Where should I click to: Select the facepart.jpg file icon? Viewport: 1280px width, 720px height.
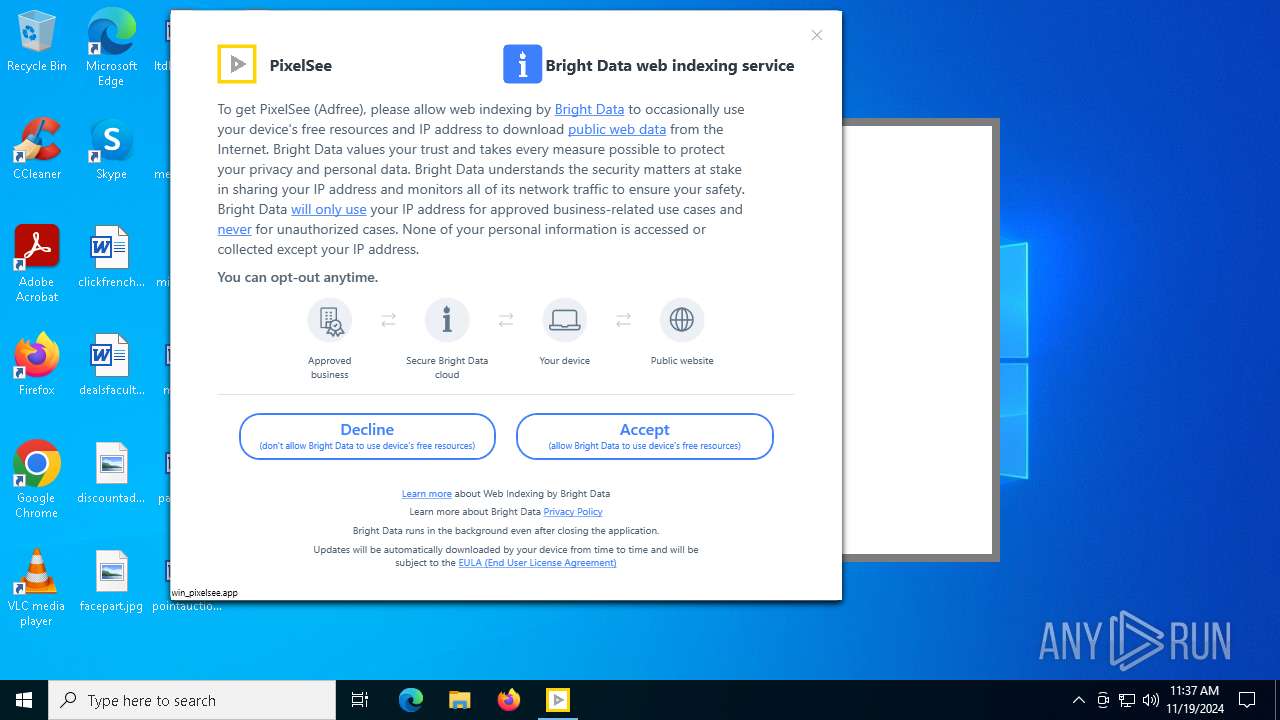click(111, 581)
